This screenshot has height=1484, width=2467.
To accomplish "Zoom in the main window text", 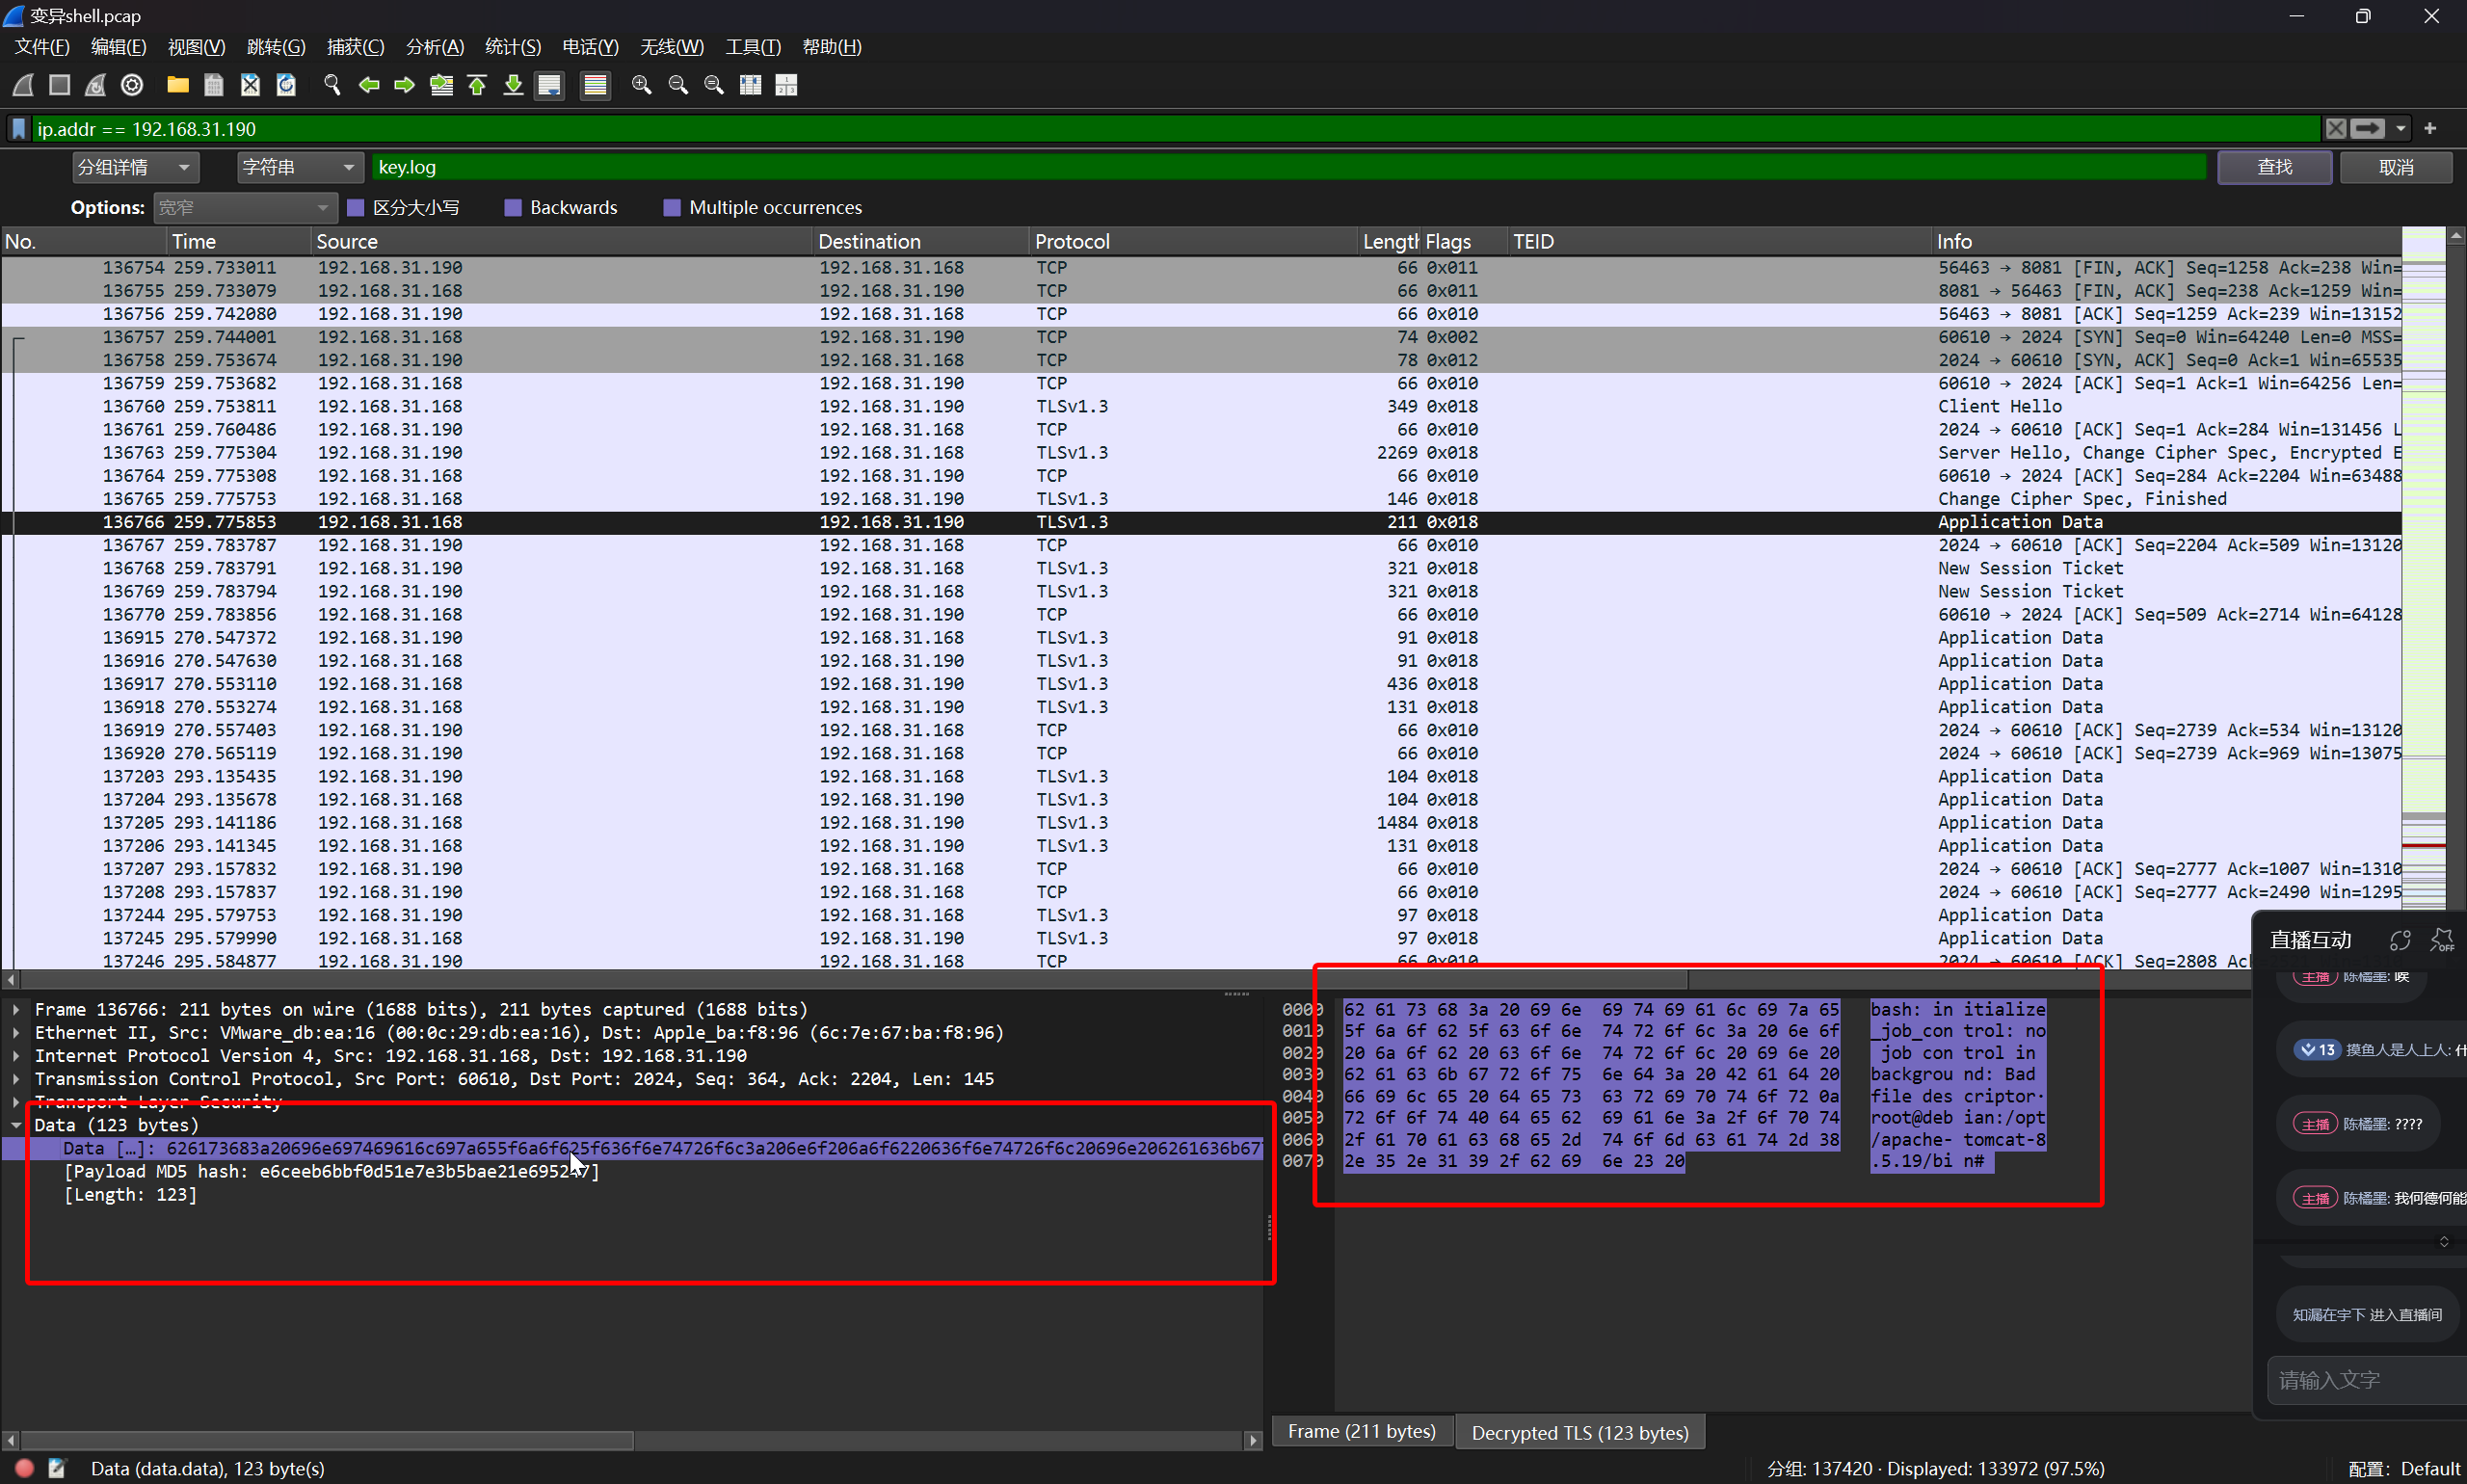I will [641, 85].
